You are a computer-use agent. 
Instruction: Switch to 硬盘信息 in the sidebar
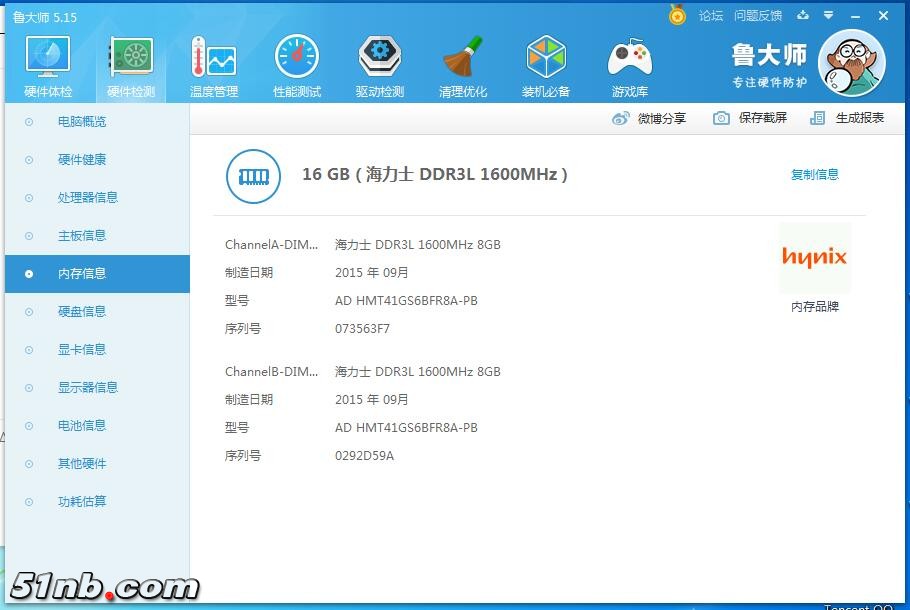pos(82,312)
